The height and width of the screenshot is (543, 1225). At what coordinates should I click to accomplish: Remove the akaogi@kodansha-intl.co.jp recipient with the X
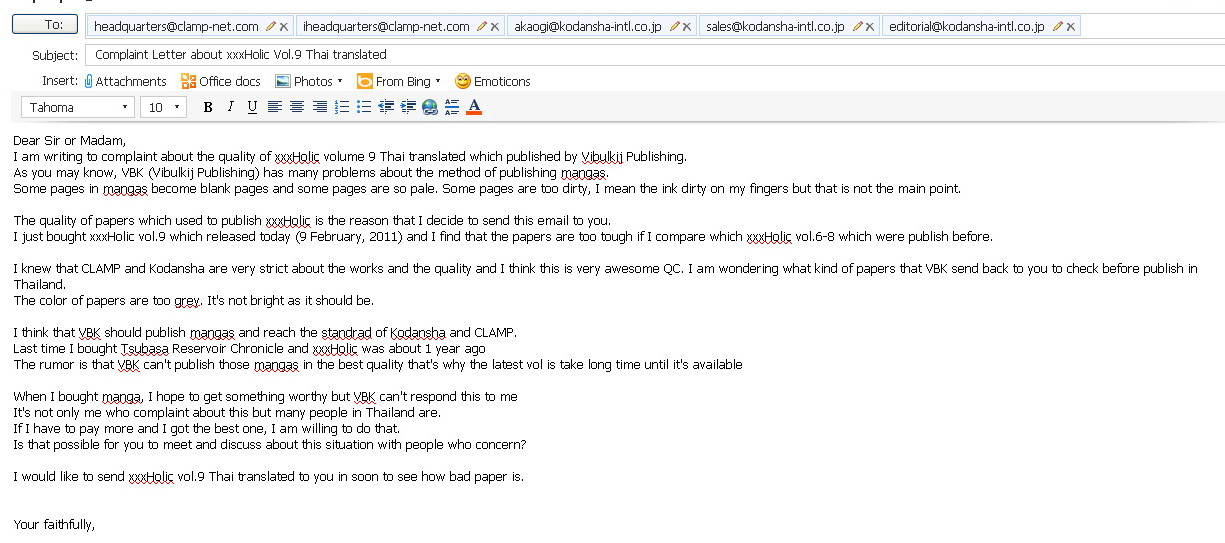click(x=687, y=27)
